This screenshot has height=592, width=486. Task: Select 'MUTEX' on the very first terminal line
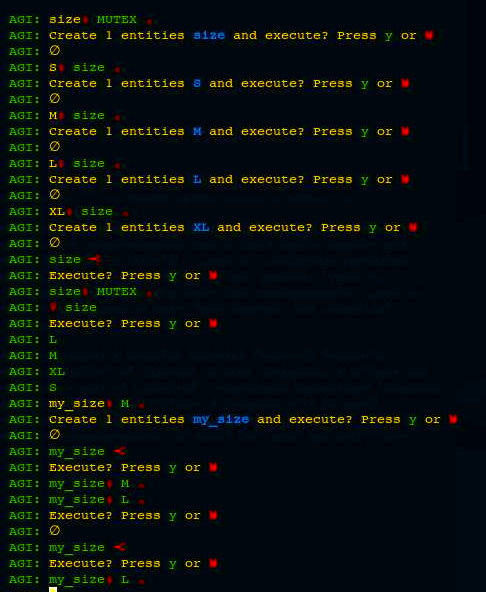[x=117, y=20]
